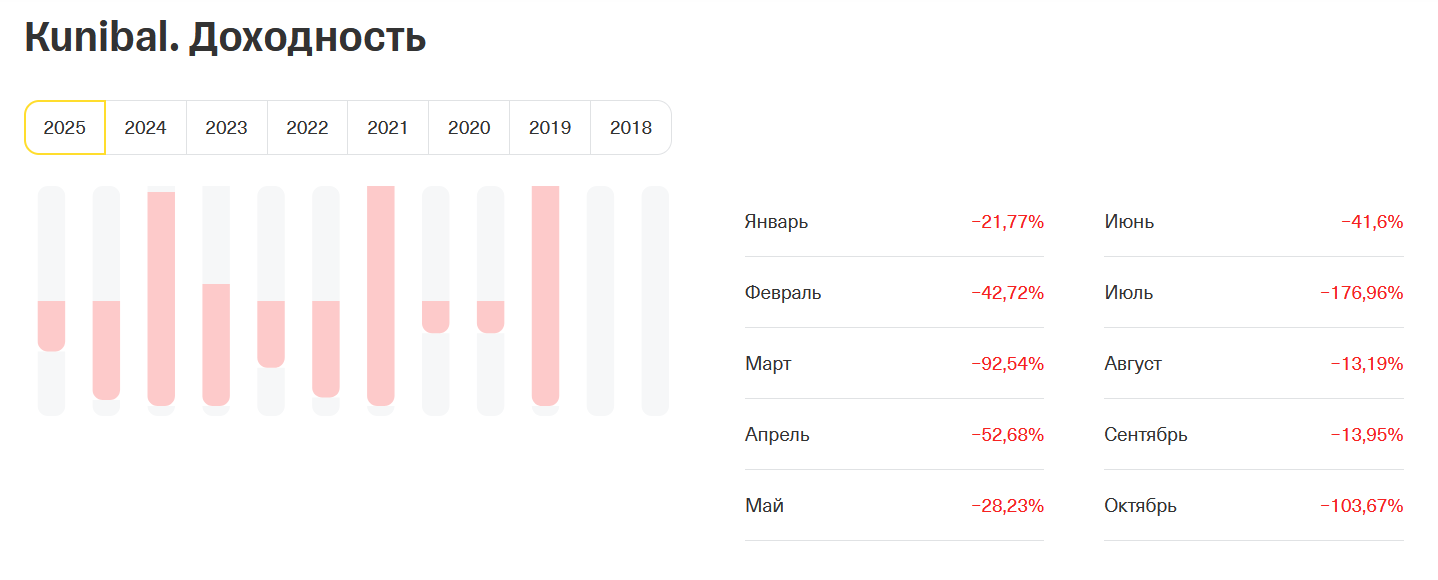Image resolution: width=1438 pixels, height=580 pixels.
Task: Click the empty twelfth (December) bar
Action: [x=655, y=300]
